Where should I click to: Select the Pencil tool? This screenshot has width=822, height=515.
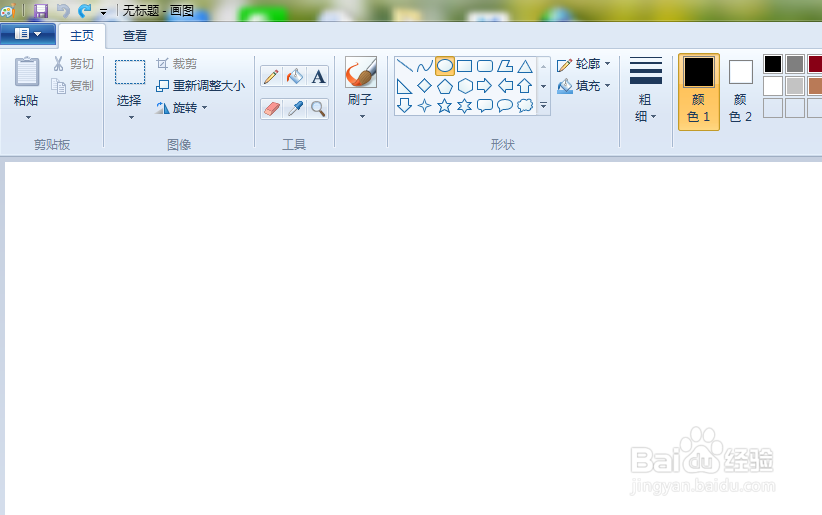(272, 77)
